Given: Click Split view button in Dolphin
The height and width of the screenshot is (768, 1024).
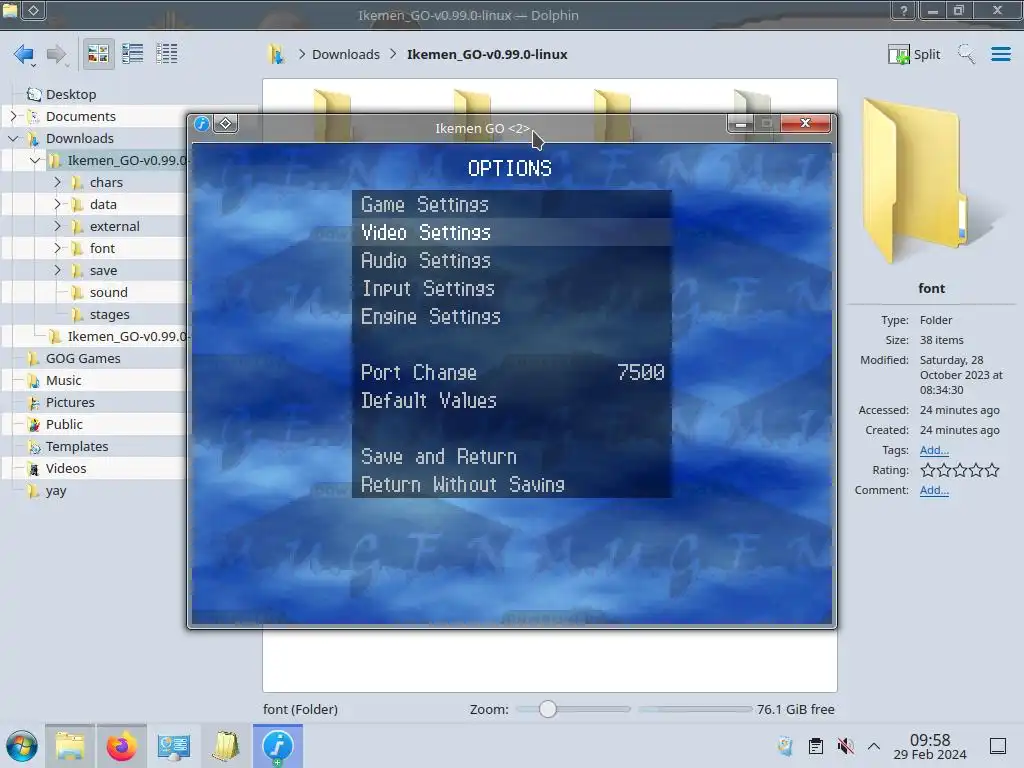Looking at the screenshot, I should tap(914, 54).
